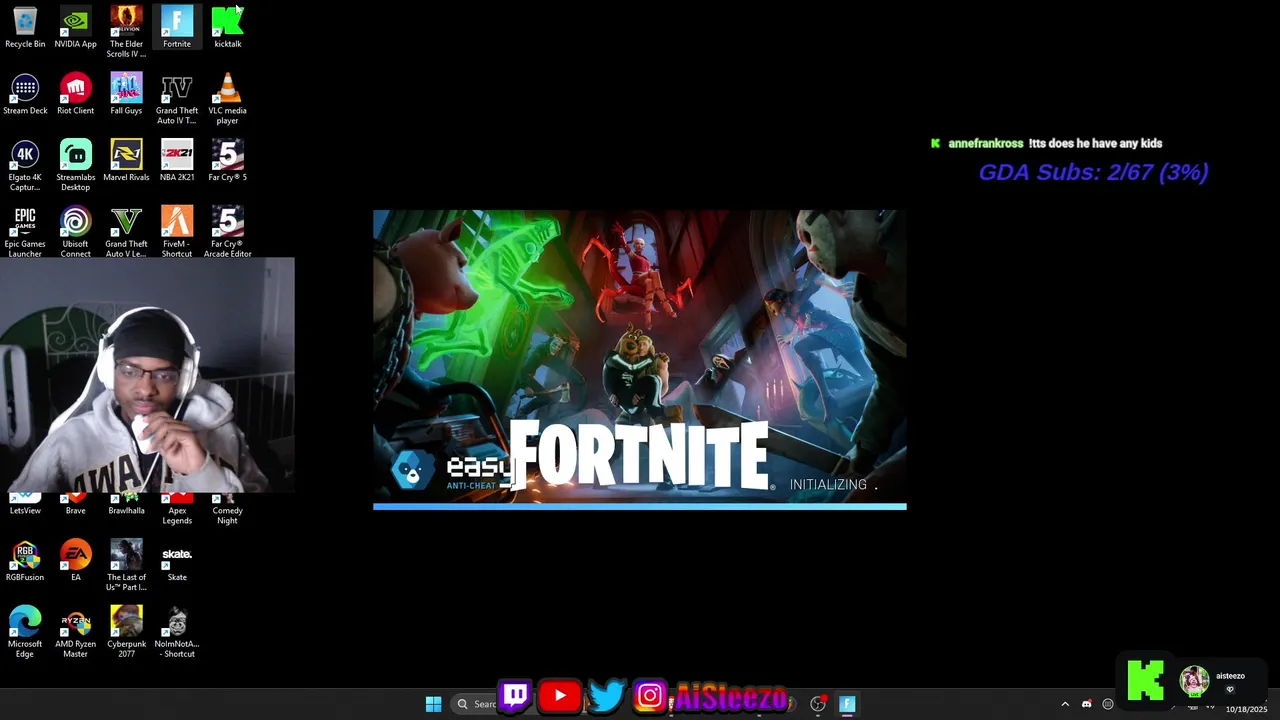Image resolution: width=1280 pixels, height=720 pixels.
Task: Open the taskbar date 10/18/2025 clock
Action: (1246, 709)
